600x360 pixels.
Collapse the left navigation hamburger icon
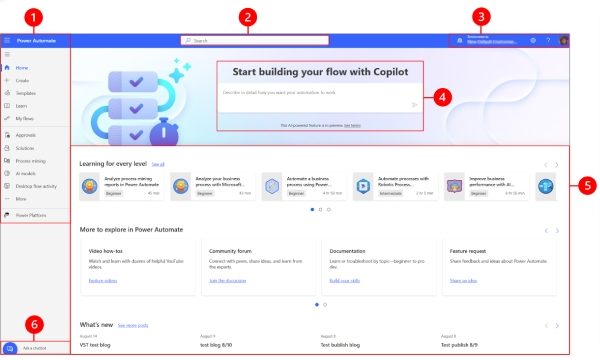click(7, 54)
